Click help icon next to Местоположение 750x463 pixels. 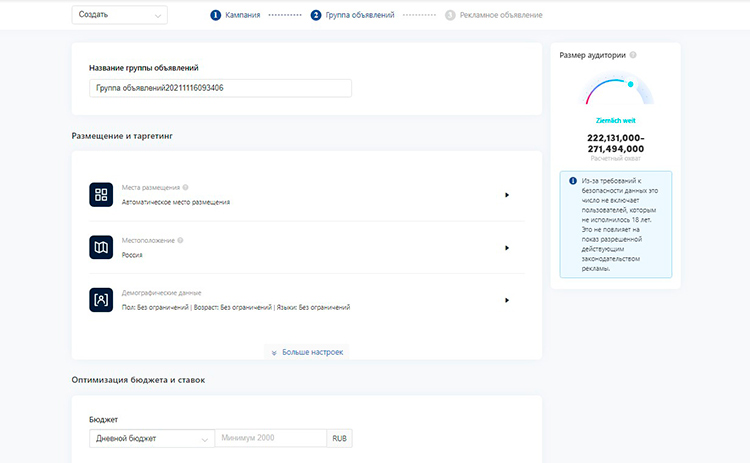[180, 240]
